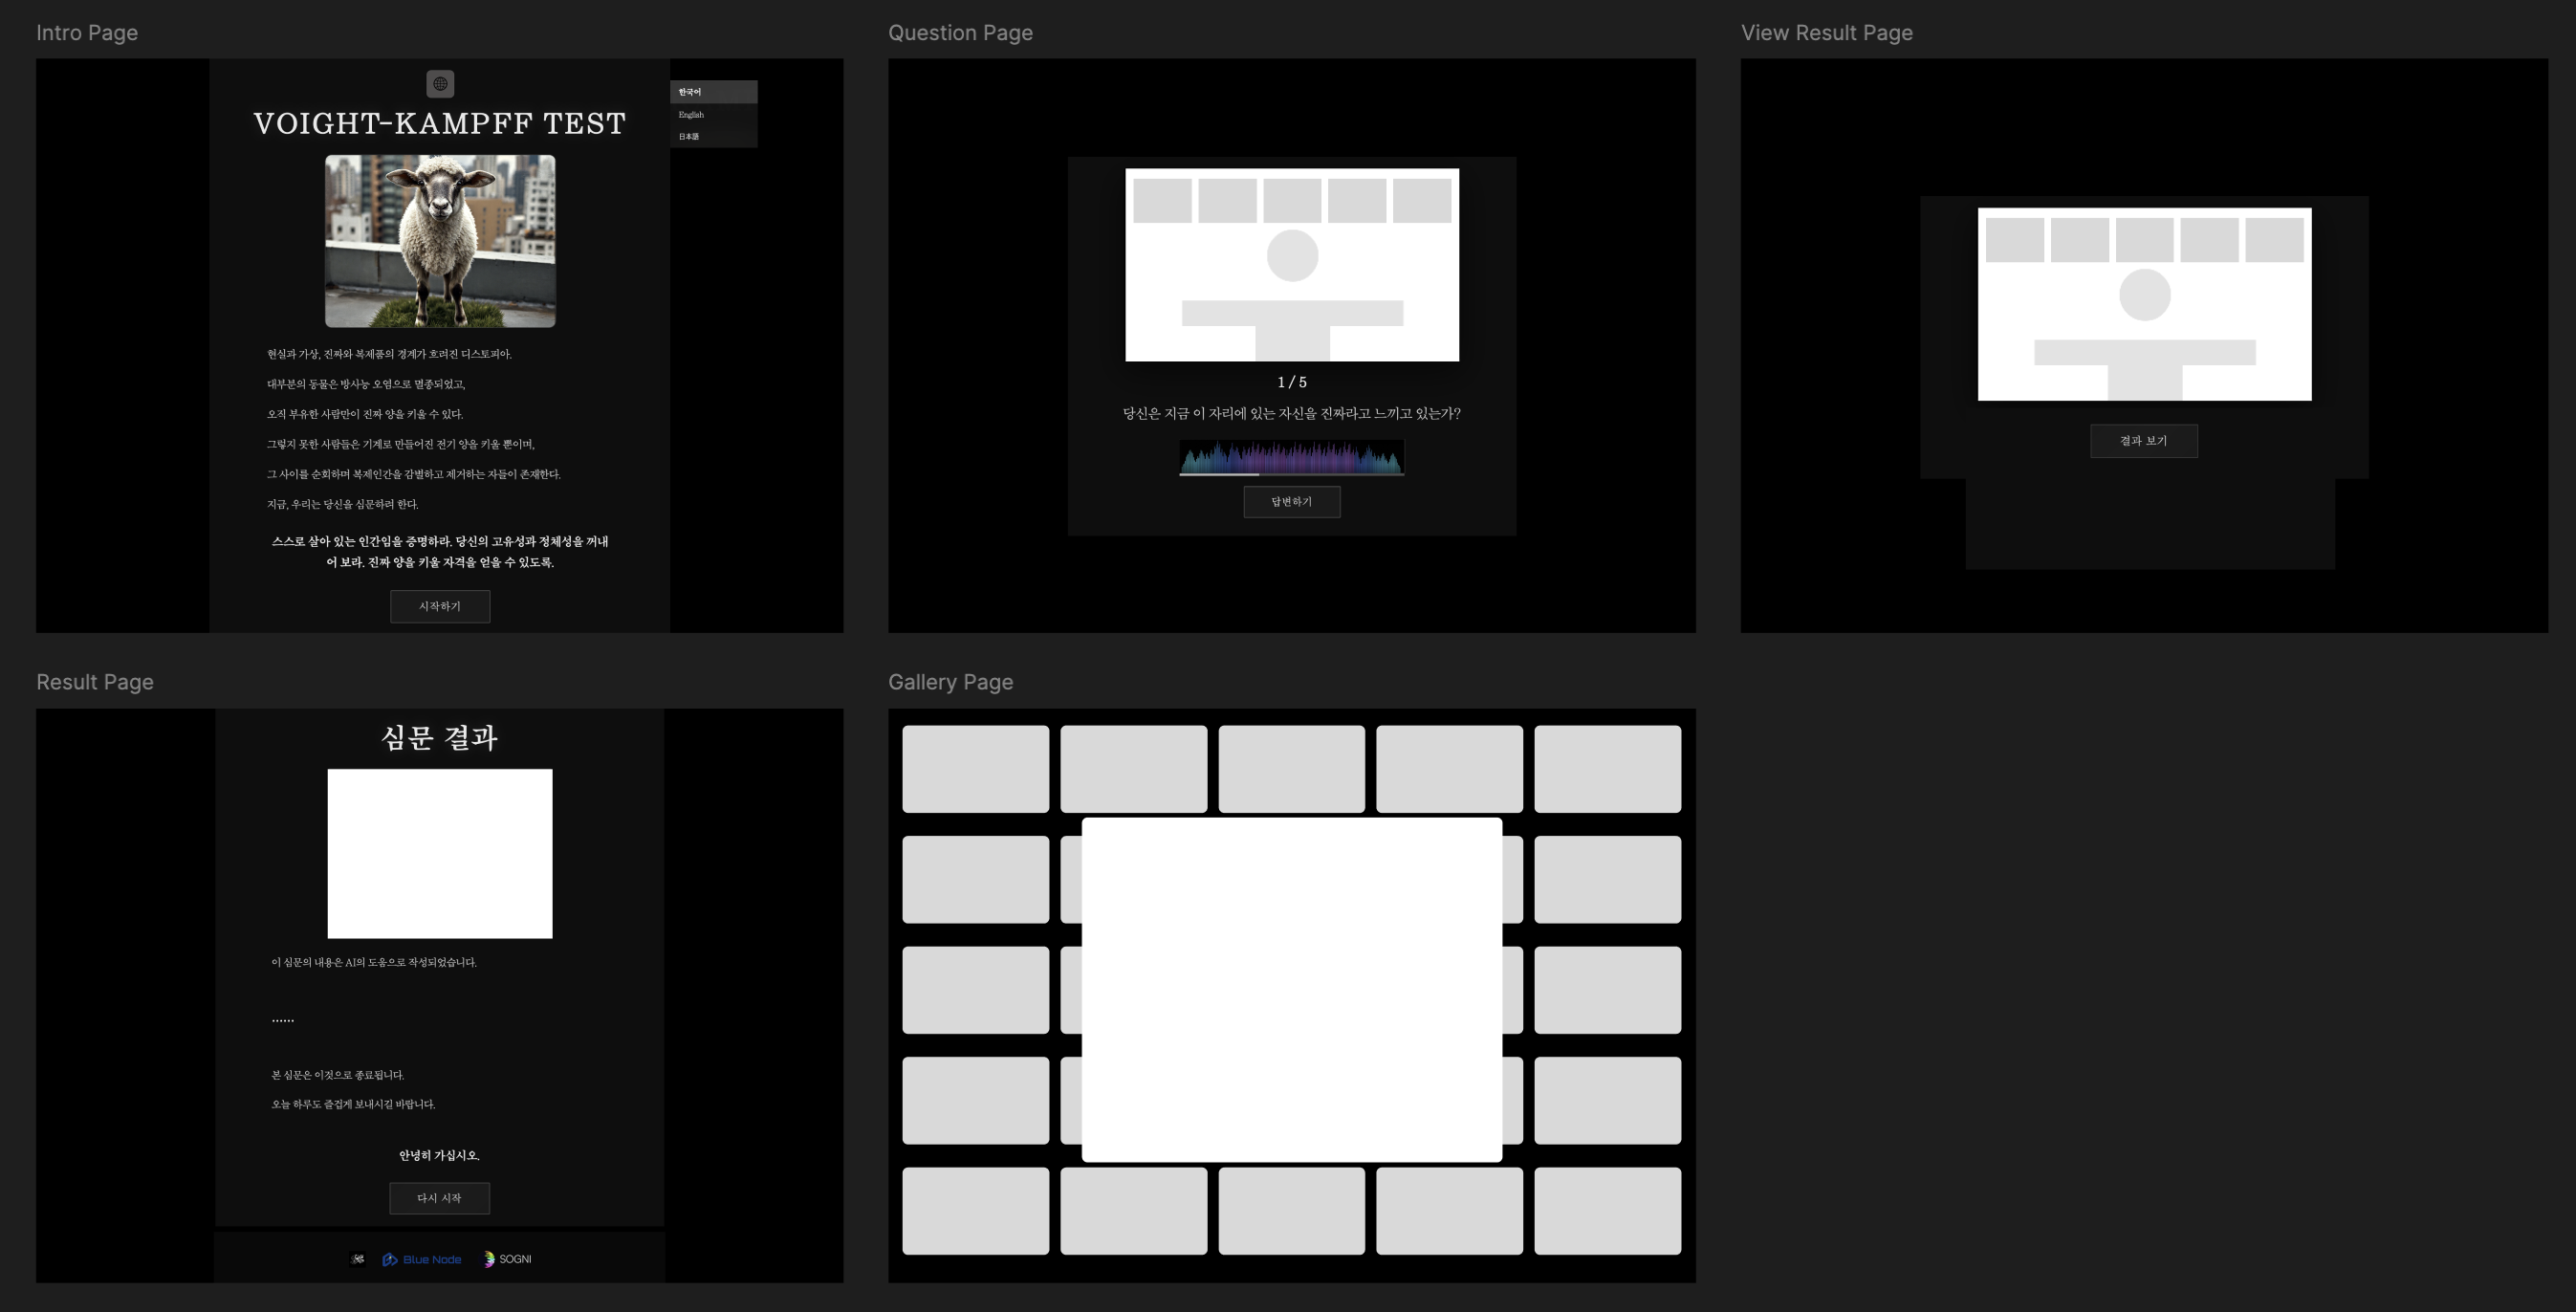Click the circular avatar on View Result Page
Image resolution: width=2576 pixels, height=1312 pixels.
click(2143, 295)
